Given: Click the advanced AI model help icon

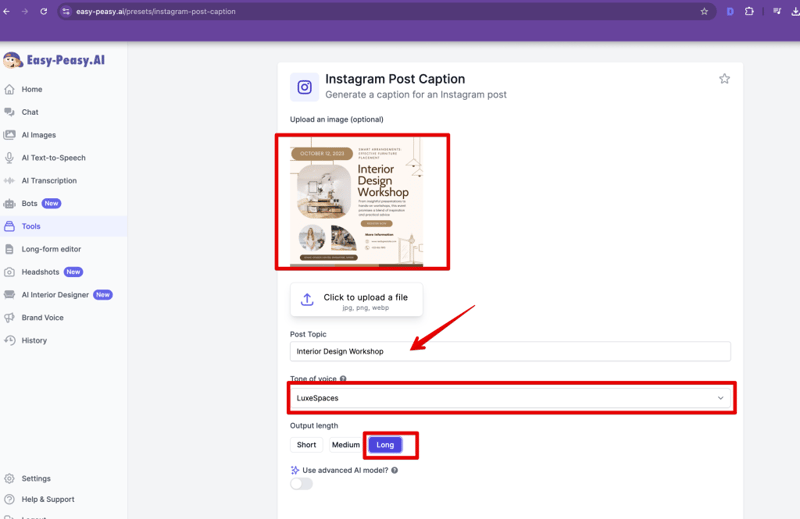Looking at the screenshot, I should 394,470.
